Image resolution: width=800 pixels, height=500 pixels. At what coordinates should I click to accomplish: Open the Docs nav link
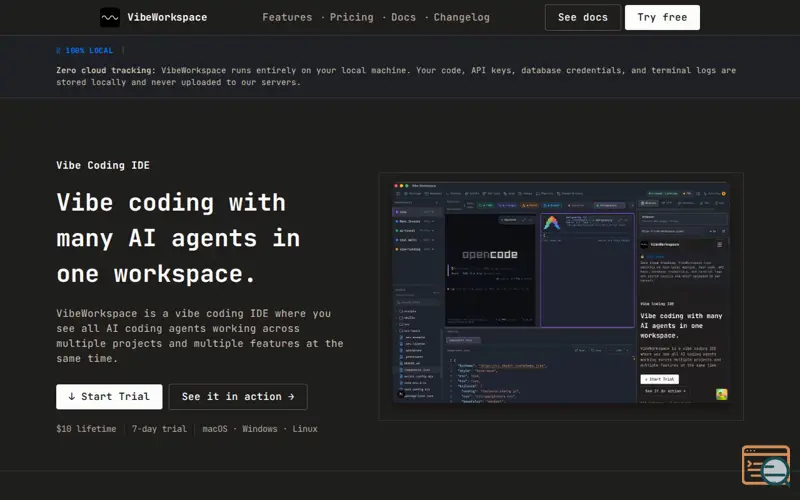404,17
